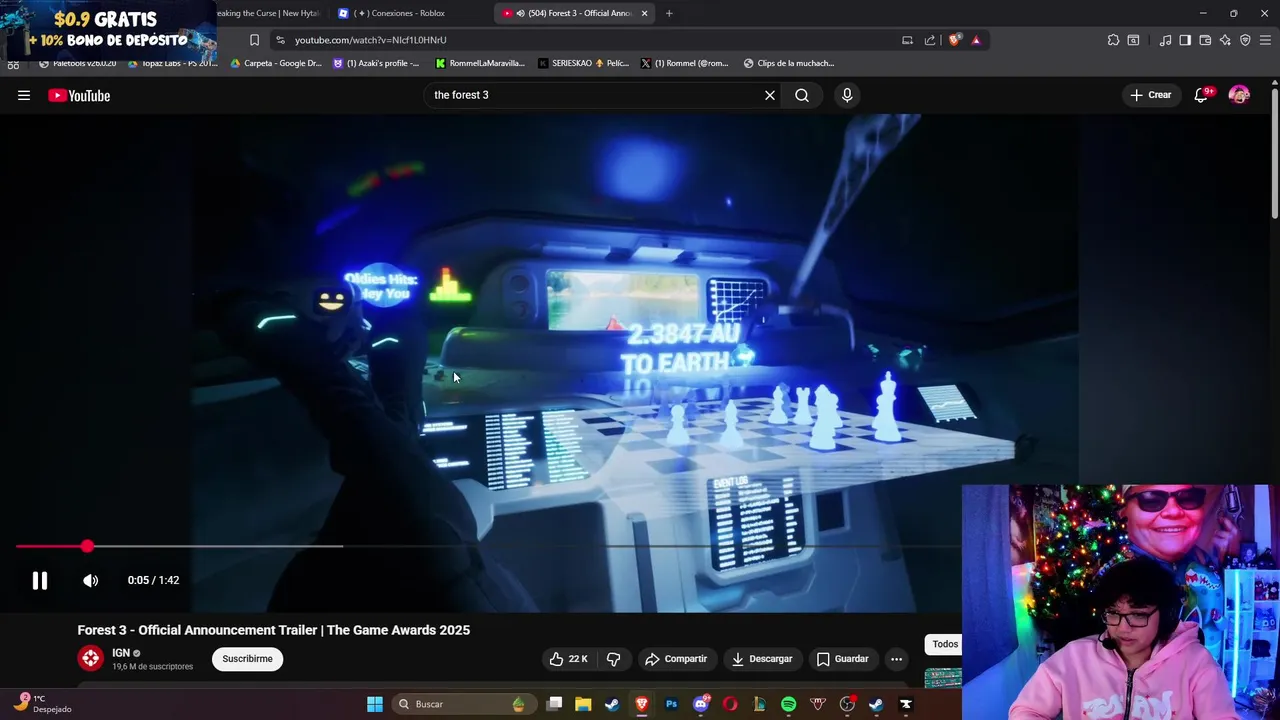1280x720 pixels.
Task: Switch to the Conexiones - Roblox tab
Action: click(405, 13)
